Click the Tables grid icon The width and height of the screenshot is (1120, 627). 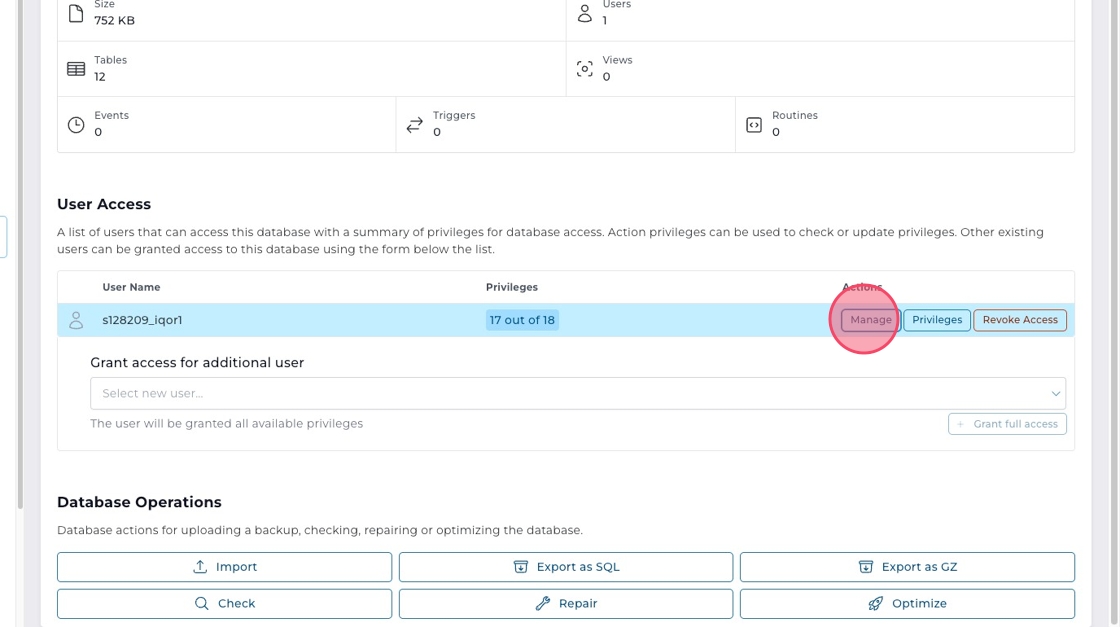point(76,69)
